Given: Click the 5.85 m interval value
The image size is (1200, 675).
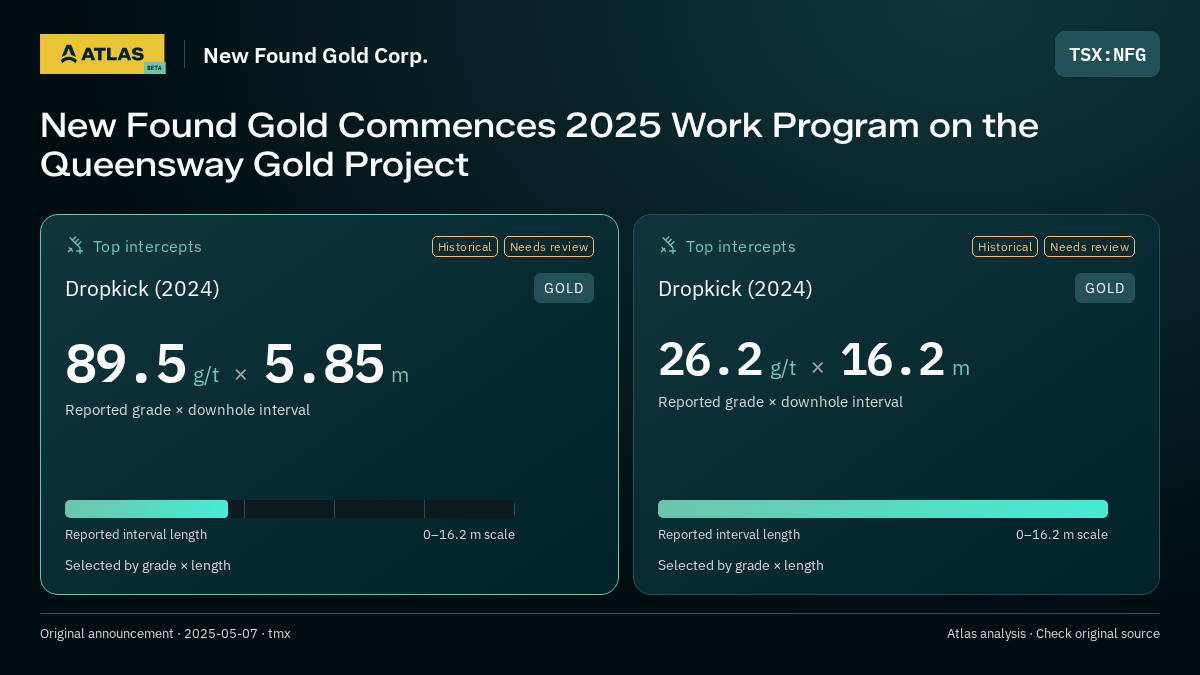Looking at the screenshot, I should 336,364.
